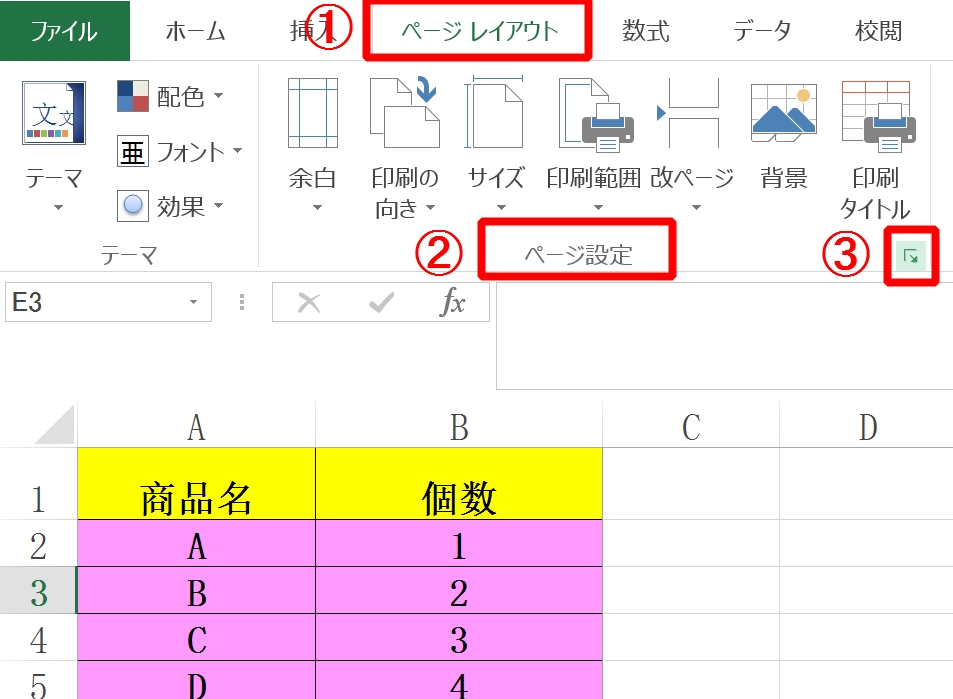953x699 pixels.
Task: Open the Name Box dropdown arrow
Action: point(193,303)
